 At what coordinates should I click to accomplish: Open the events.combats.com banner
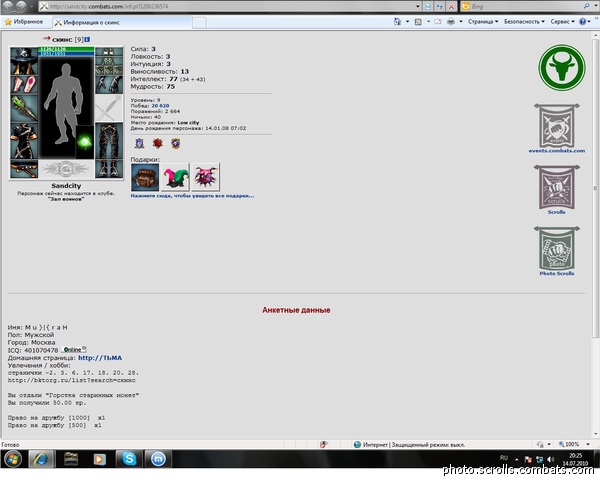pyautogui.click(x=557, y=126)
